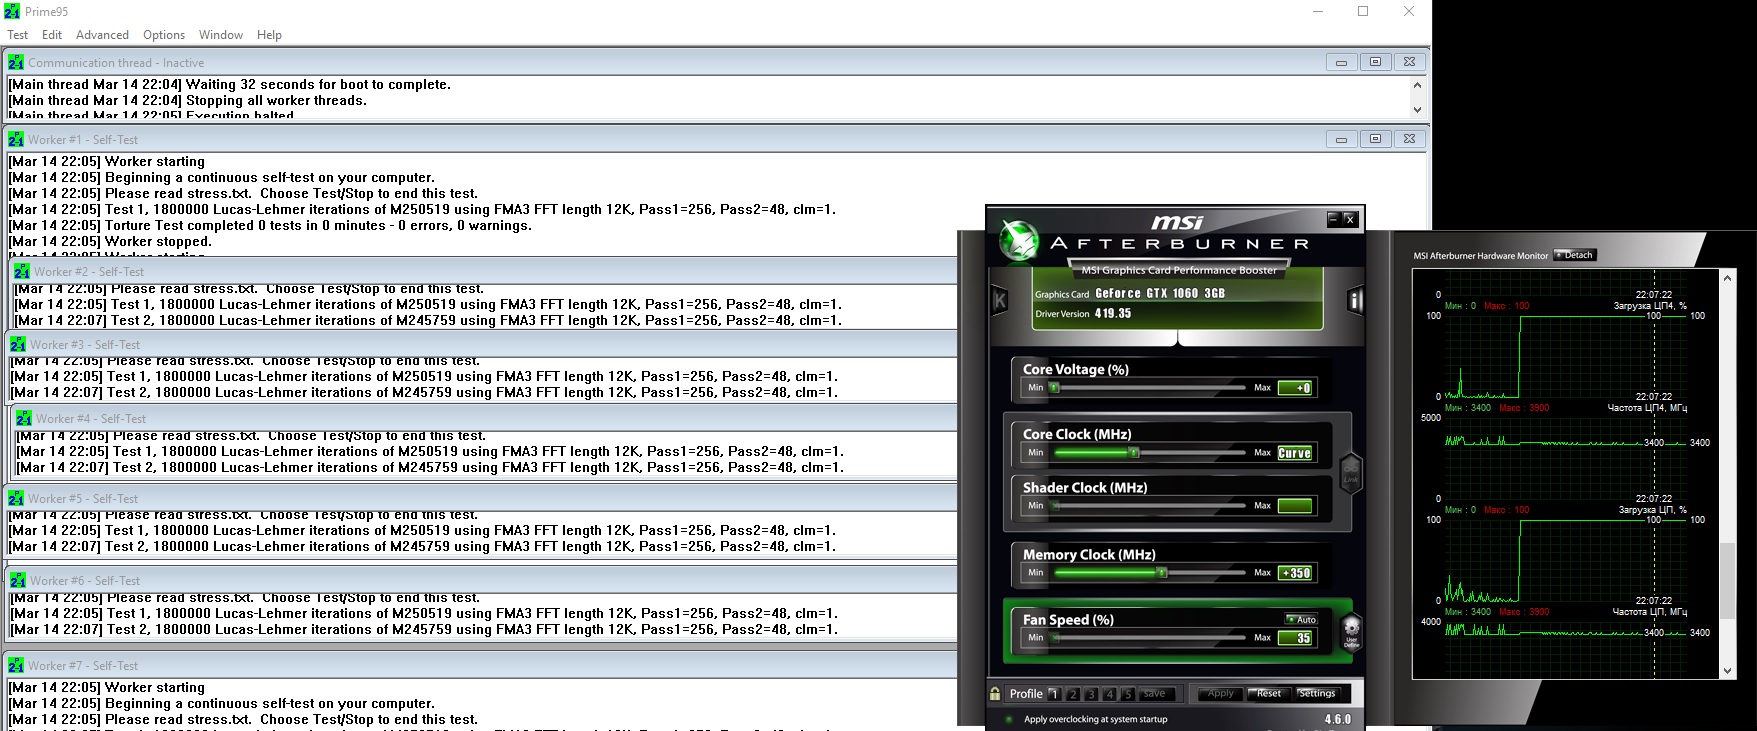Select profile slot 1 in Afterburner

(1054, 693)
